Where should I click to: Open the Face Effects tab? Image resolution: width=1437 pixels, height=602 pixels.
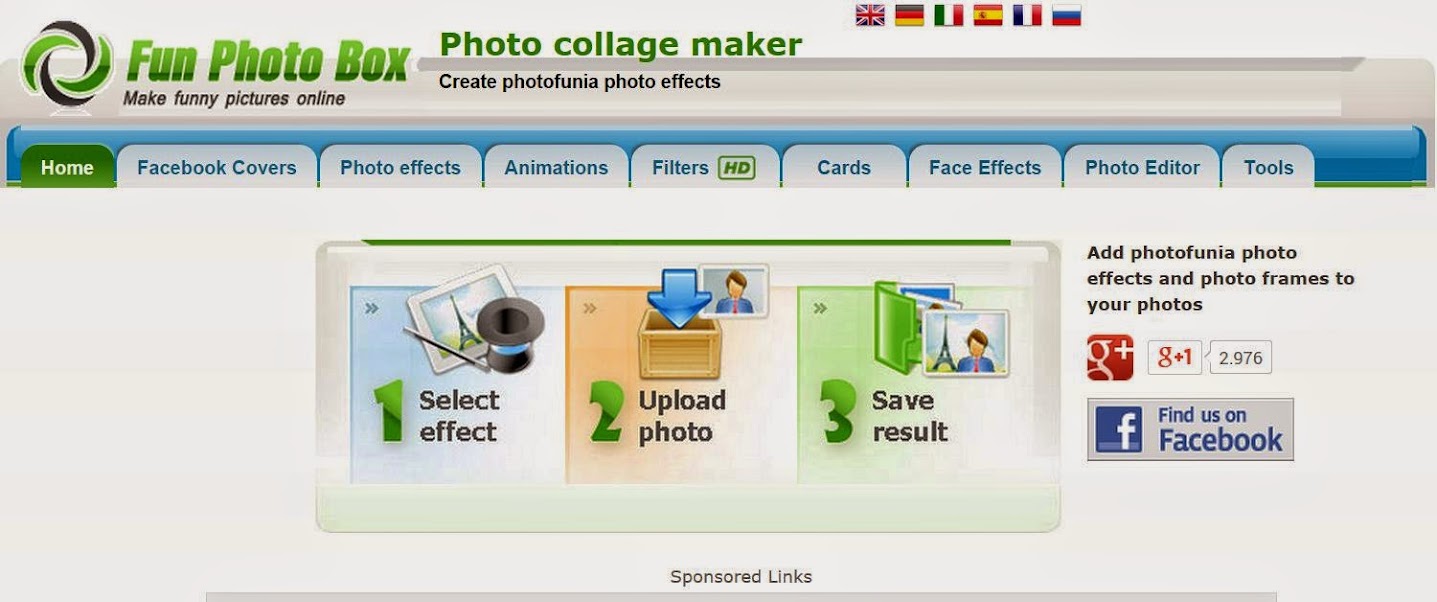pos(985,167)
